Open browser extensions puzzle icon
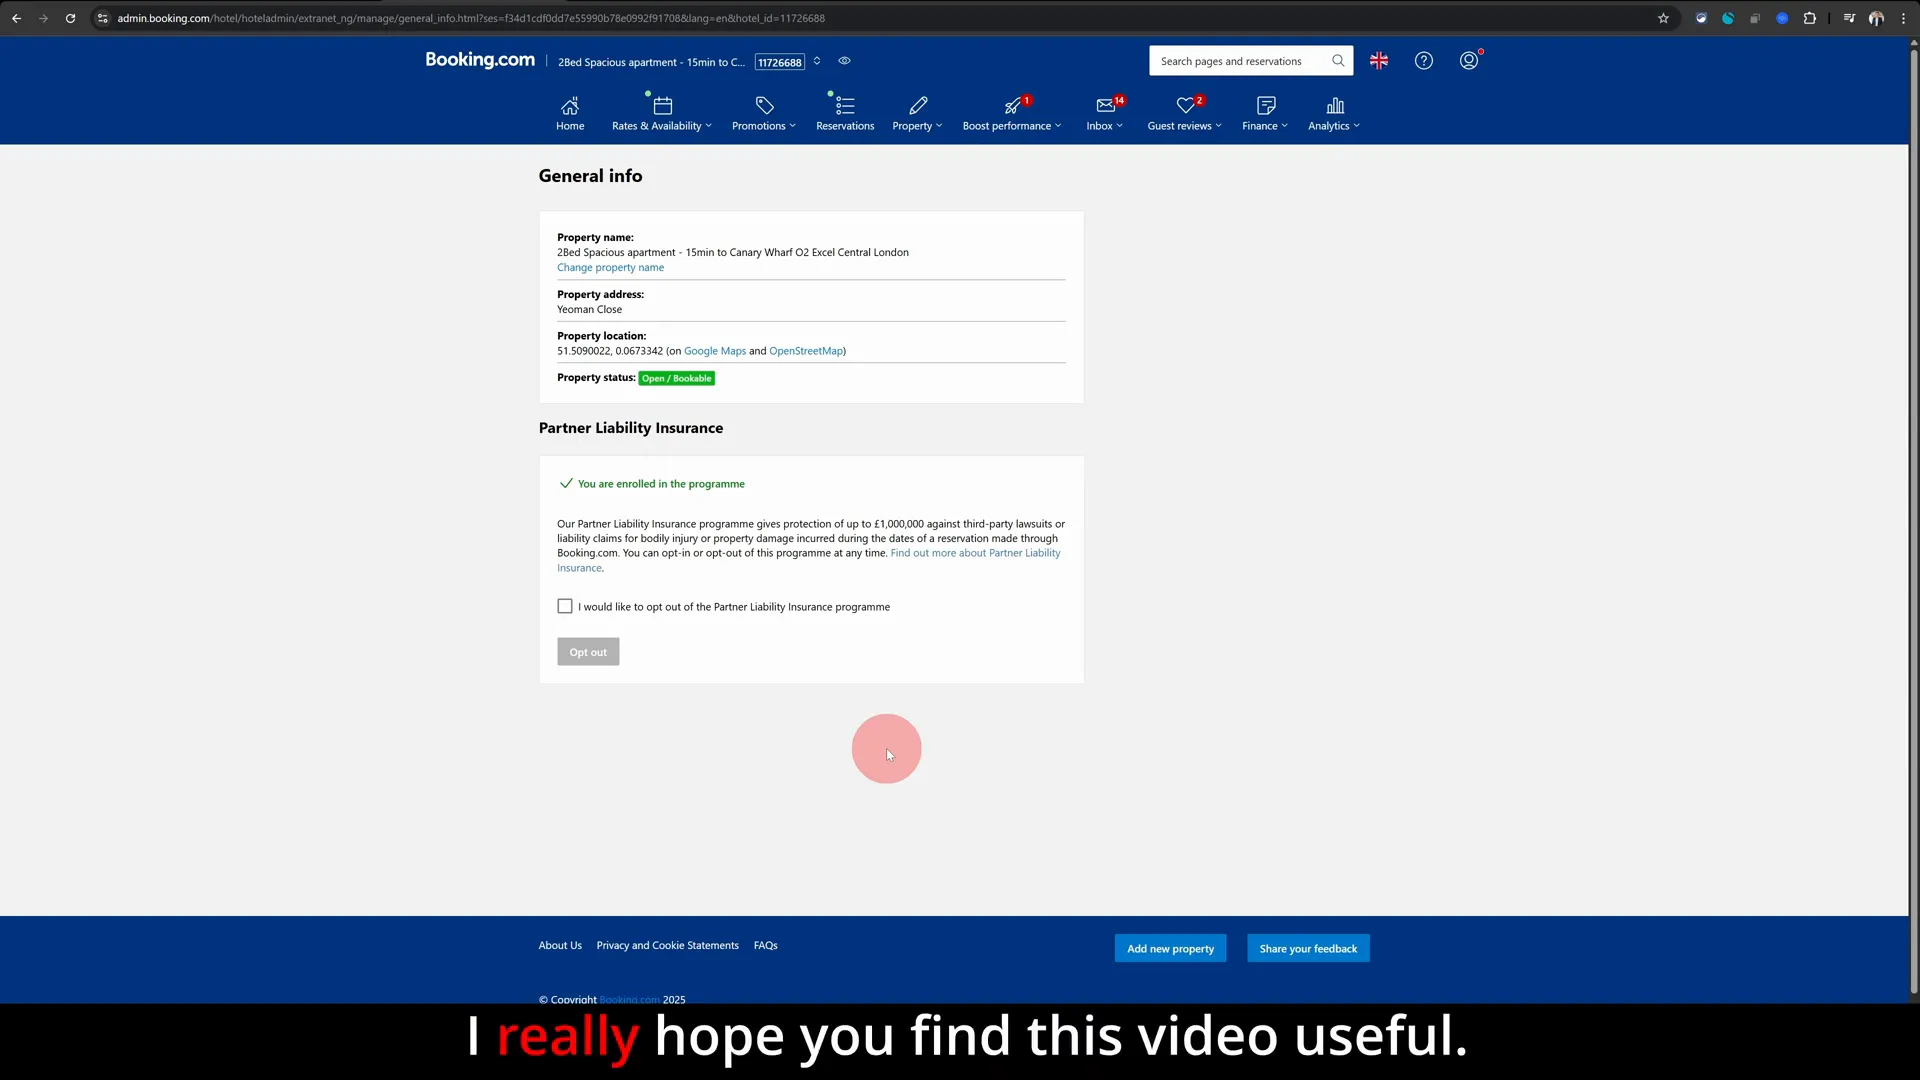This screenshot has width=1920, height=1080. point(1809,18)
